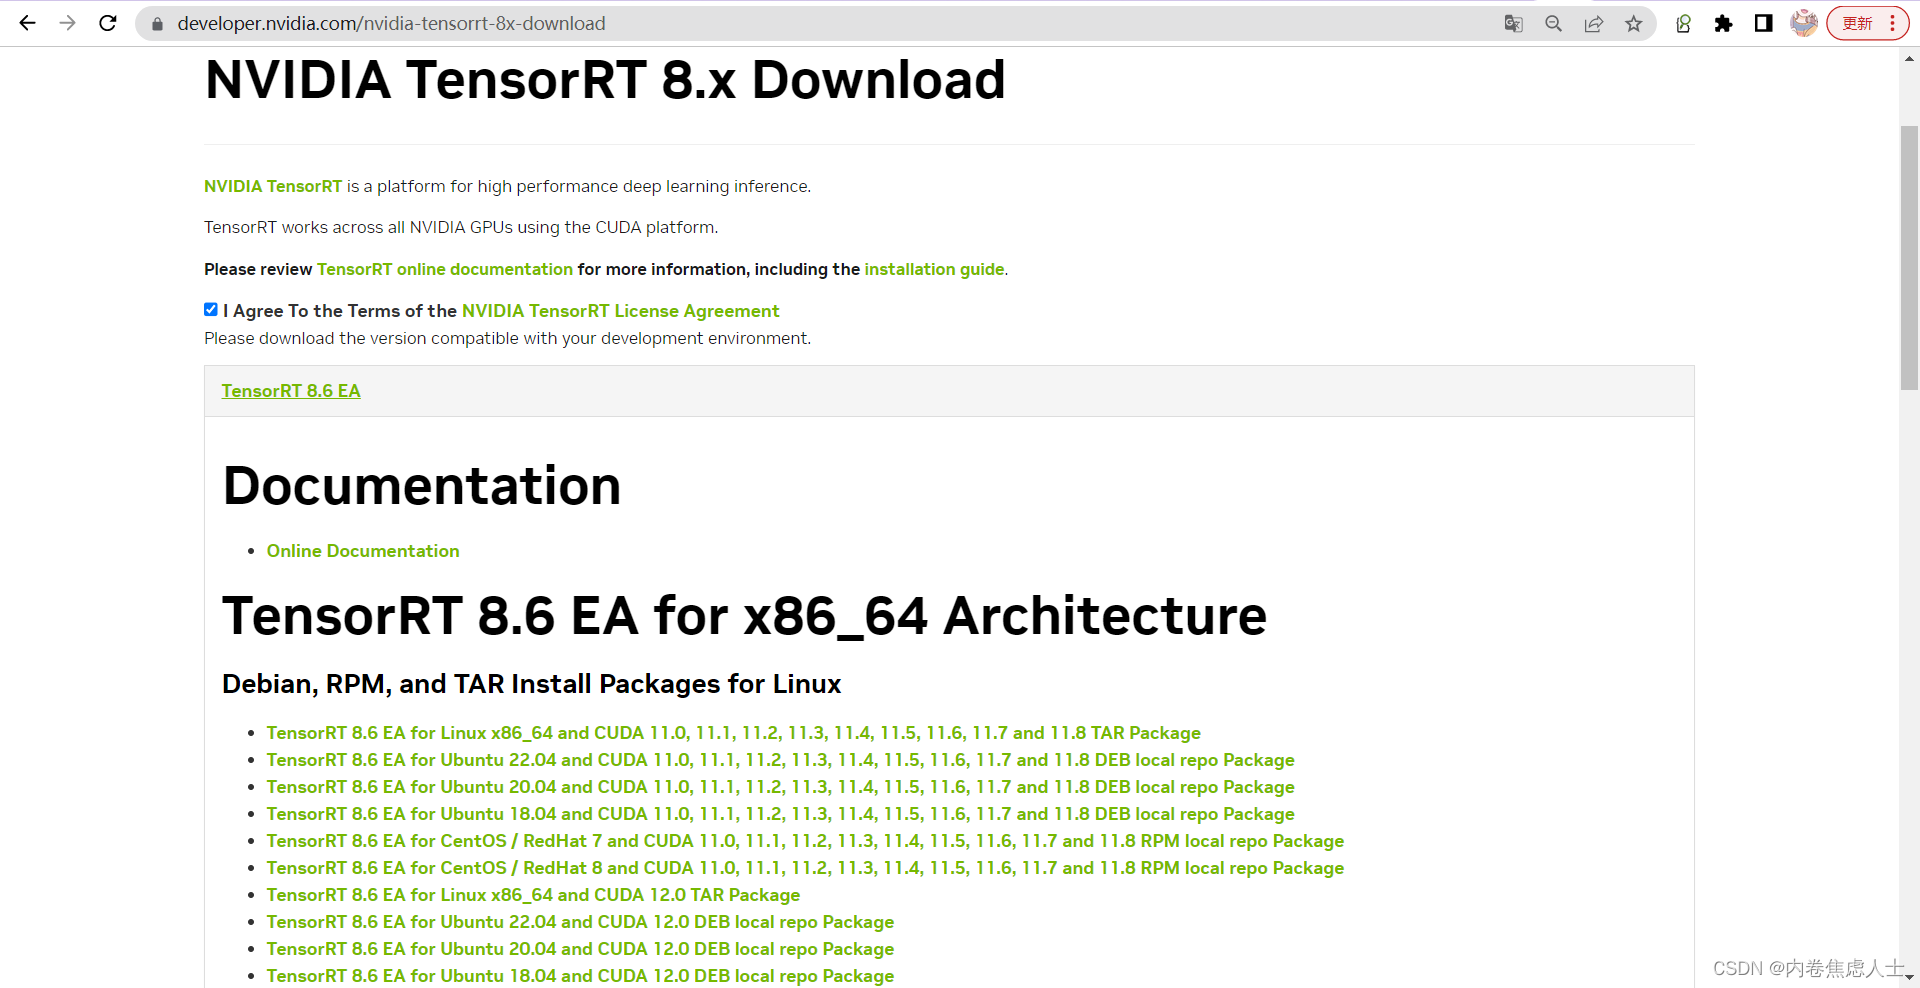Screen dimensions: 1920x988
Task: Download Ubuntu 22.04 CUDA 11.x DEB package
Action: 780,760
